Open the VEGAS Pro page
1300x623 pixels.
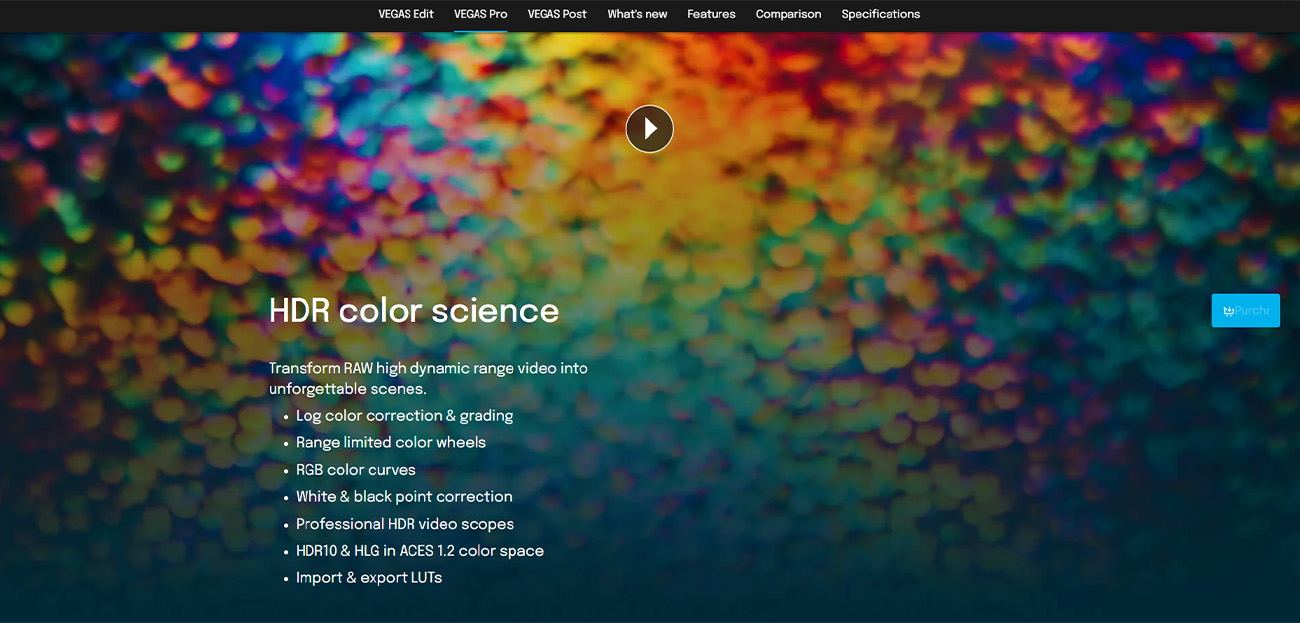pyautogui.click(x=480, y=14)
